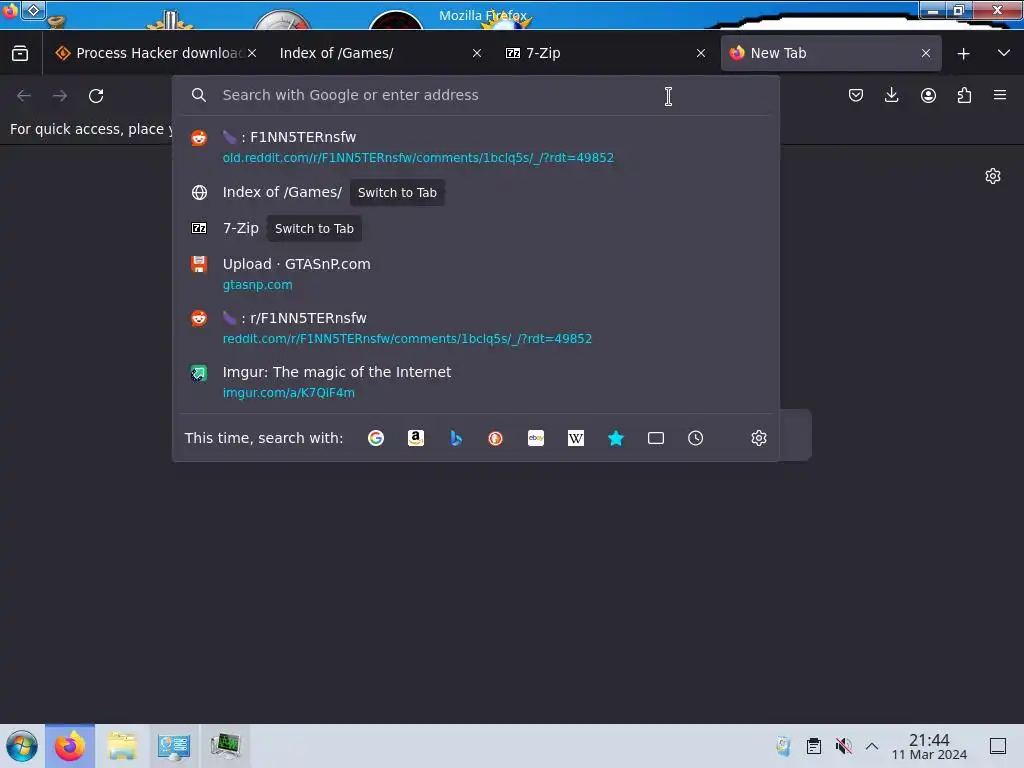The width and height of the screenshot is (1024, 768).
Task: Close the New Tab tab
Action: [925, 54]
